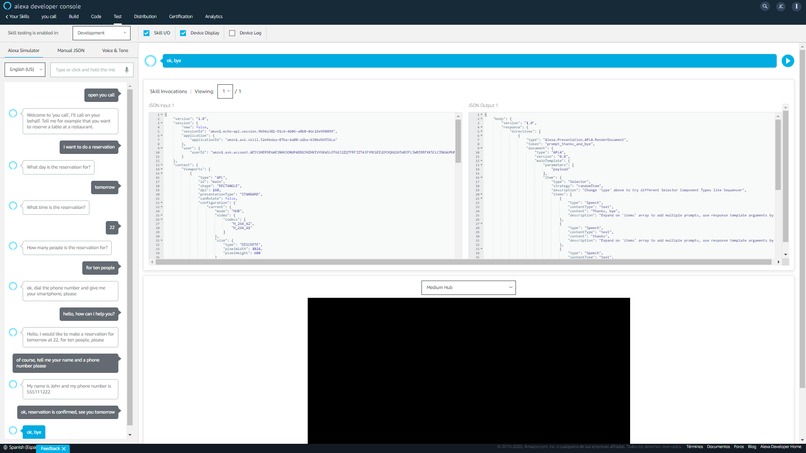Screen dimensions: 806x453
Task: Open the English (US) language dropdown
Action: [x=25, y=69]
